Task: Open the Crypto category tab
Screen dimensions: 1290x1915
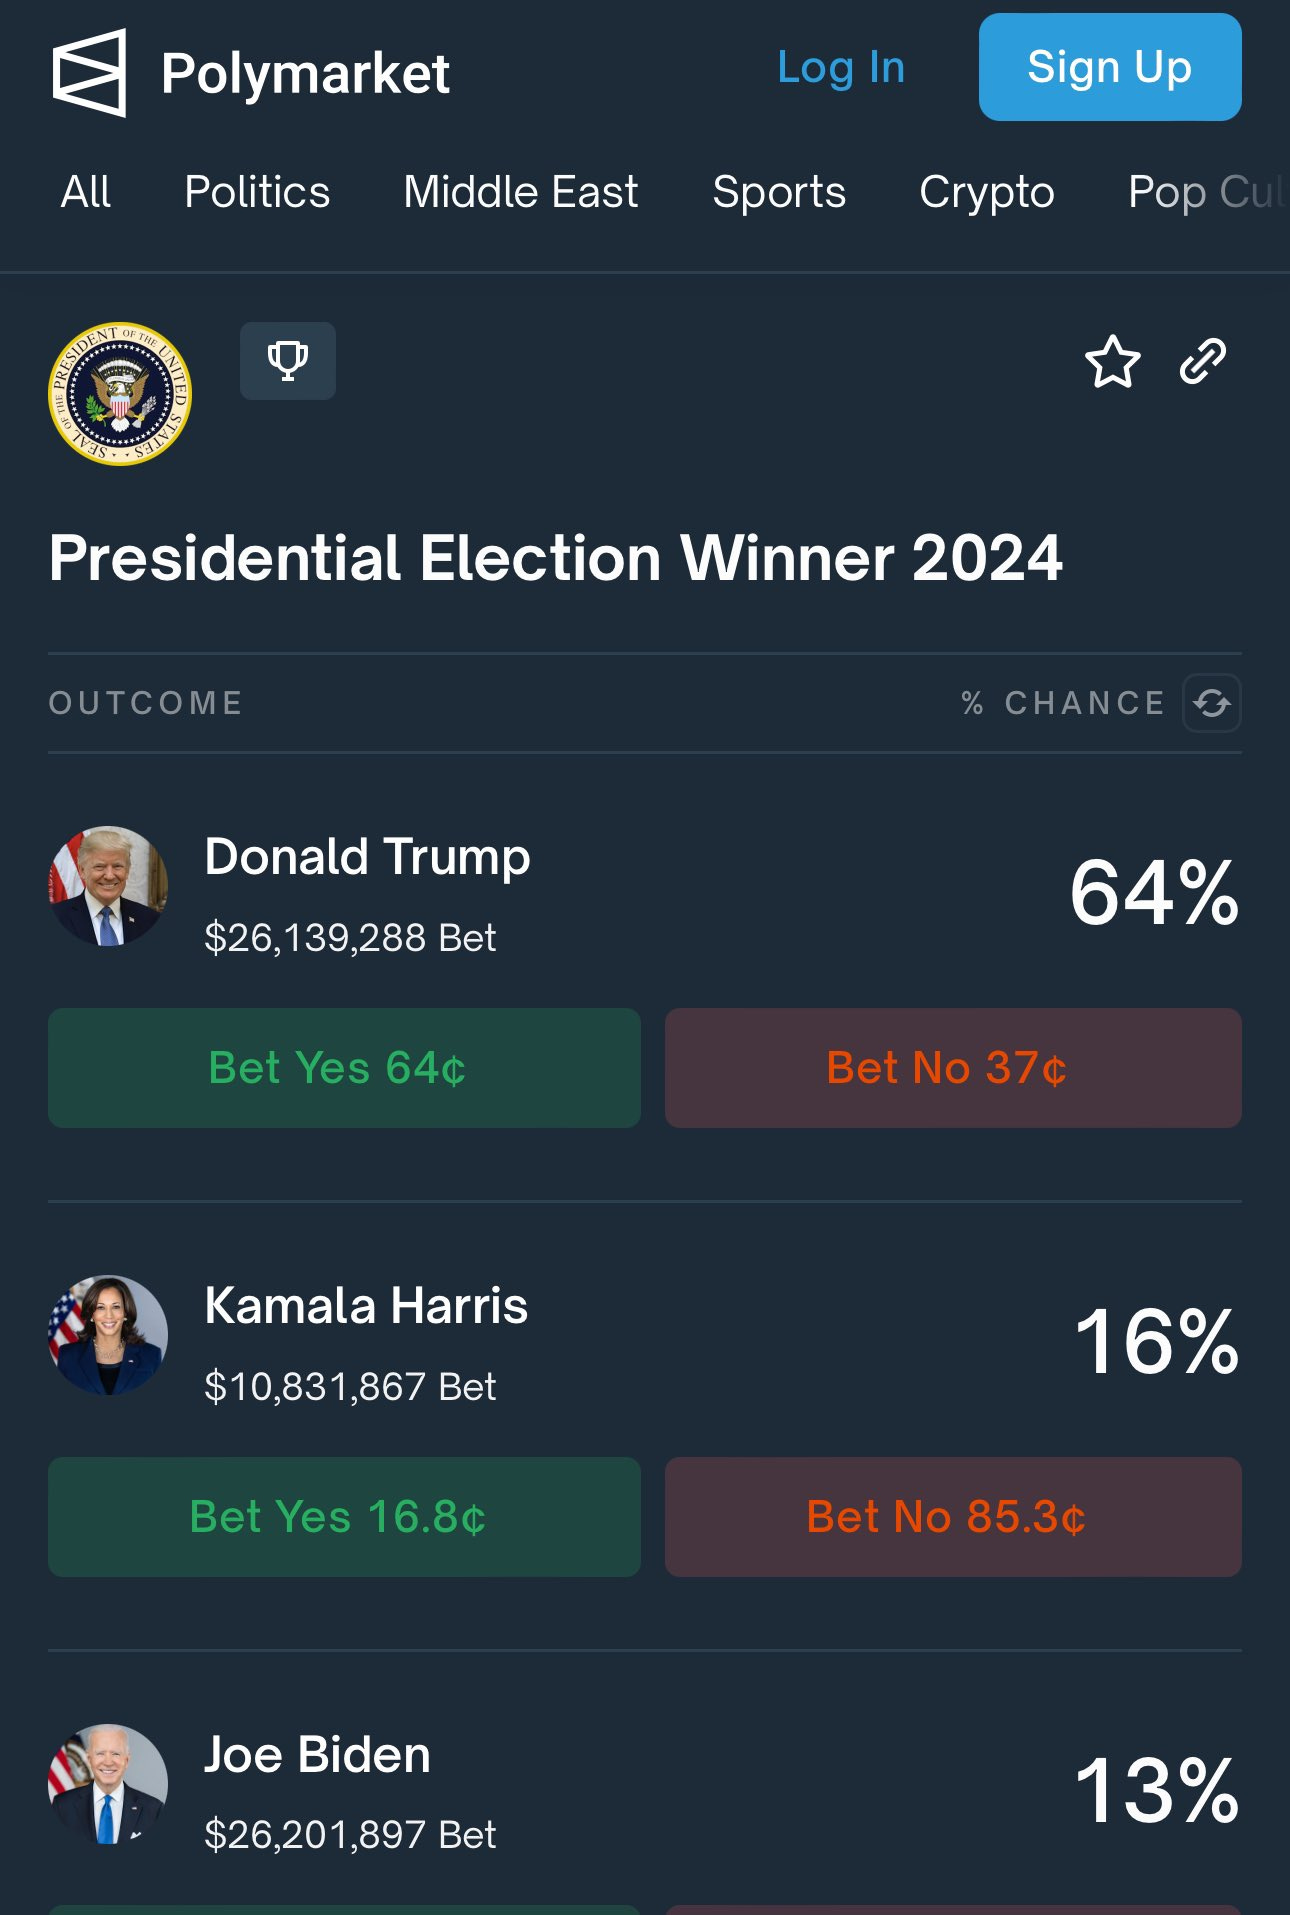Action: pyautogui.click(x=987, y=192)
